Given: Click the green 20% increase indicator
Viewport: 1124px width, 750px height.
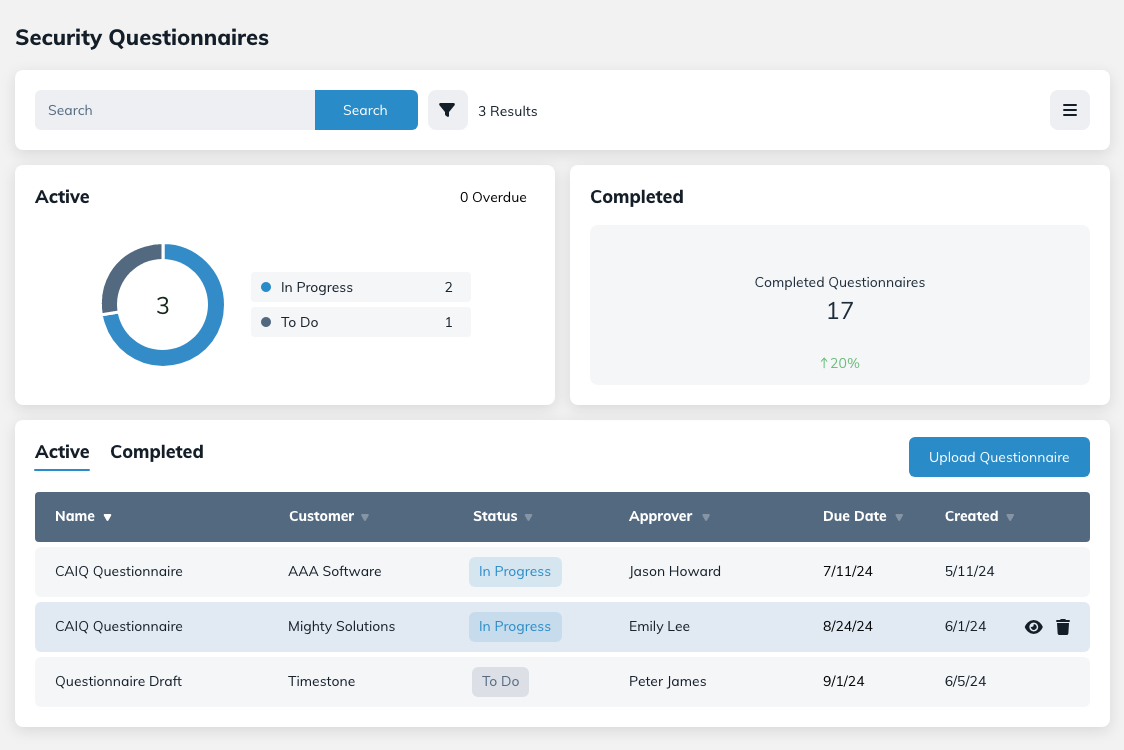Looking at the screenshot, I should pos(839,363).
